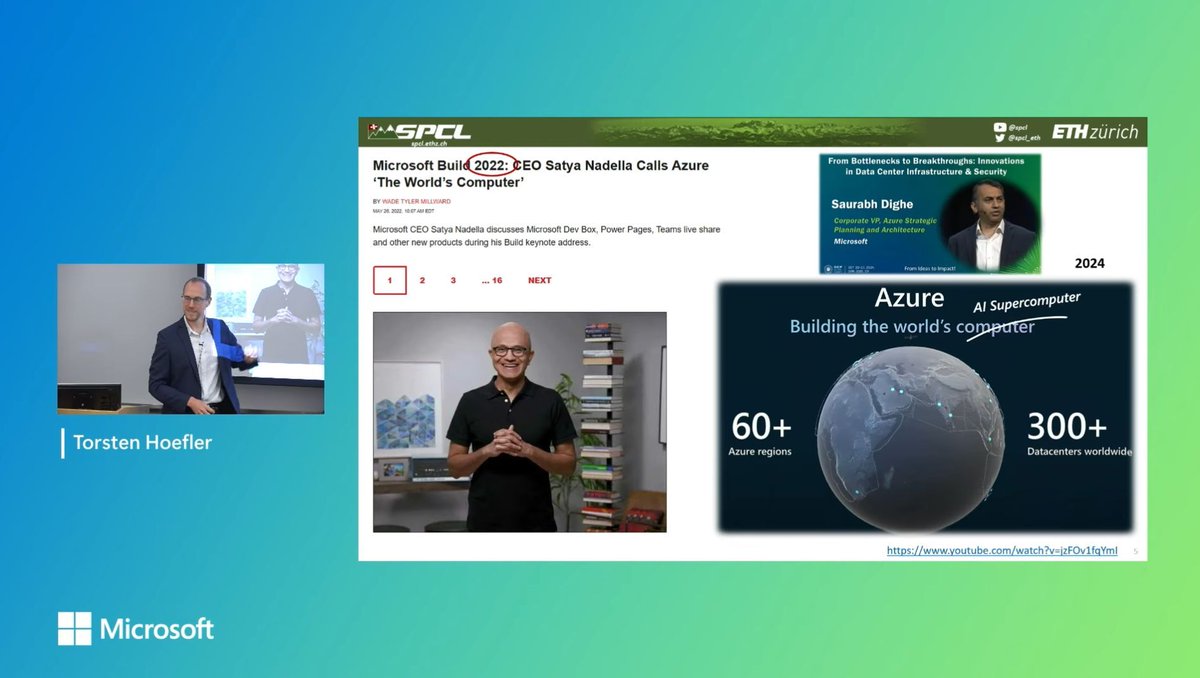Viewport: 1200px width, 678px height.
Task: Click the ETH zürich logo
Action: [1093, 132]
